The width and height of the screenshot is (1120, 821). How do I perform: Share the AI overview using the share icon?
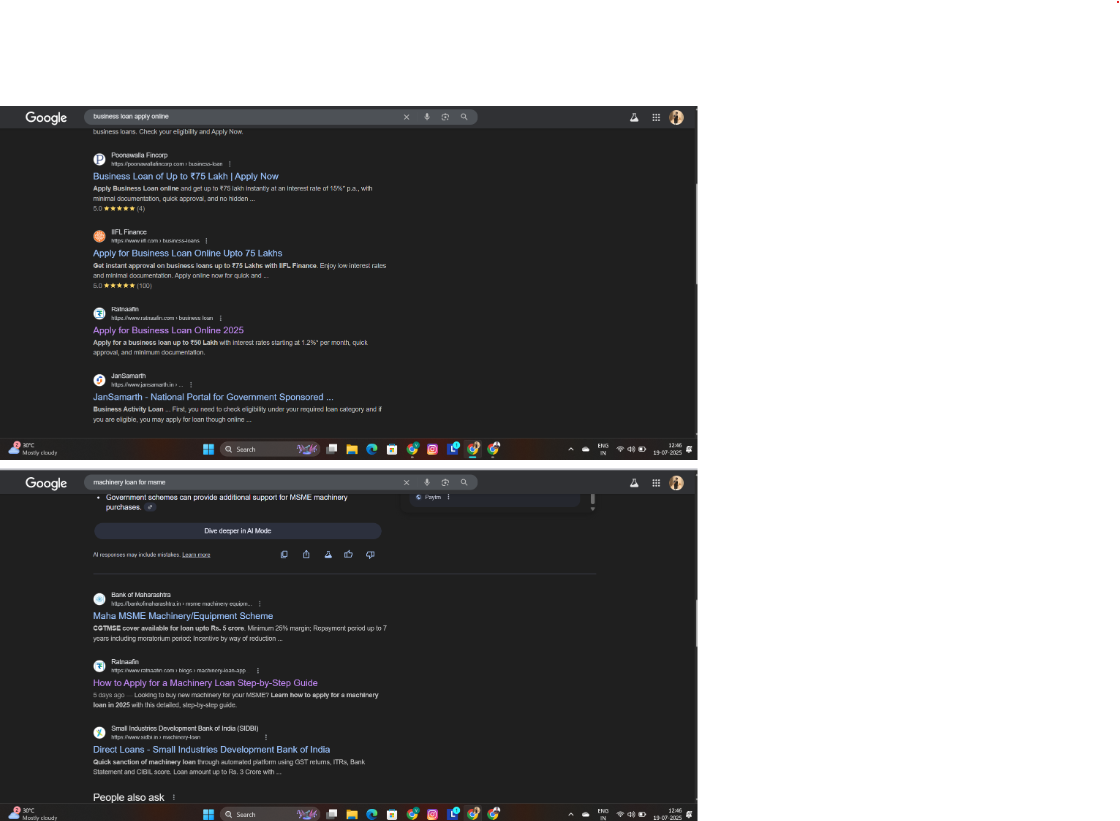click(x=306, y=554)
